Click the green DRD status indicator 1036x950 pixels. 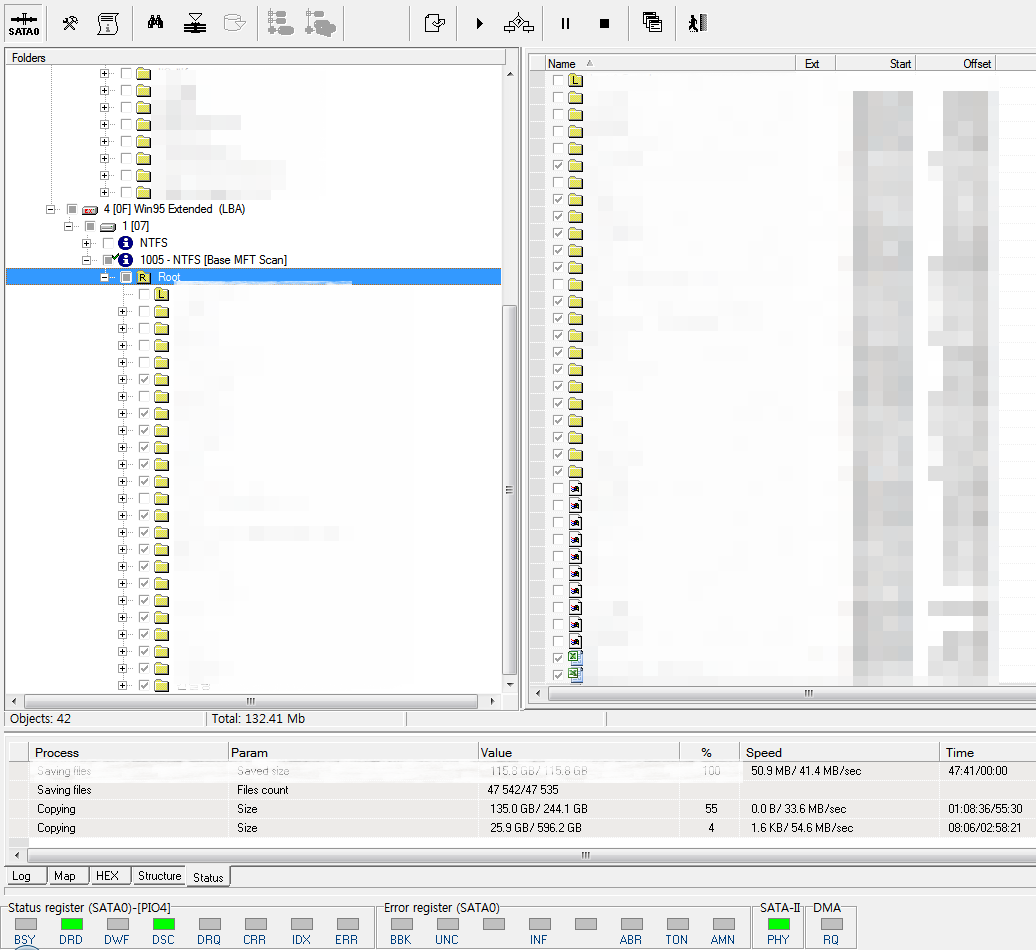pyautogui.click(x=71, y=924)
